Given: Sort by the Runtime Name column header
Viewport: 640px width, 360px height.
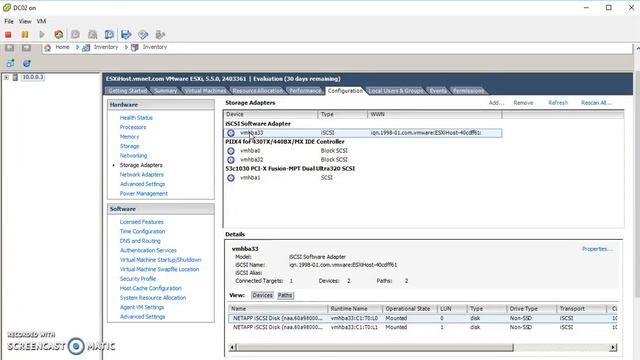Looking at the screenshot, I should (x=355, y=309).
